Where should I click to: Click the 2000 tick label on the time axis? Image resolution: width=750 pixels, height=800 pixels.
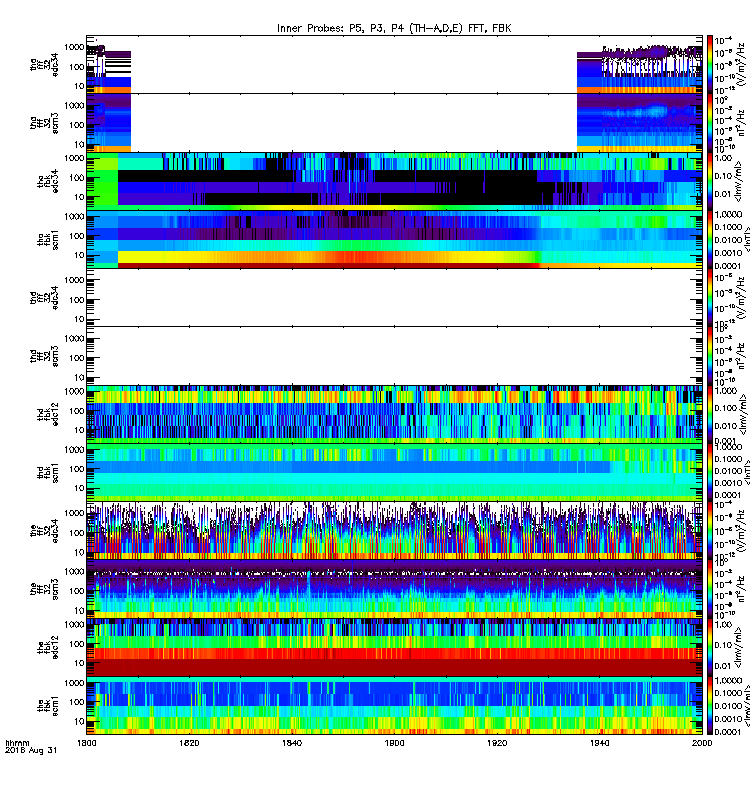click(x=702, y=743)
